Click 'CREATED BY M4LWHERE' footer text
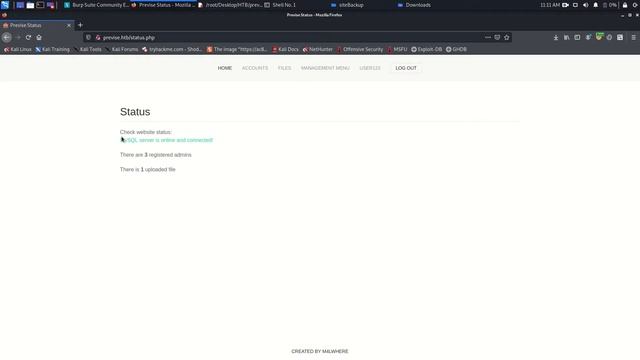The height and width of the screenshot is (360, 640). 320,351
